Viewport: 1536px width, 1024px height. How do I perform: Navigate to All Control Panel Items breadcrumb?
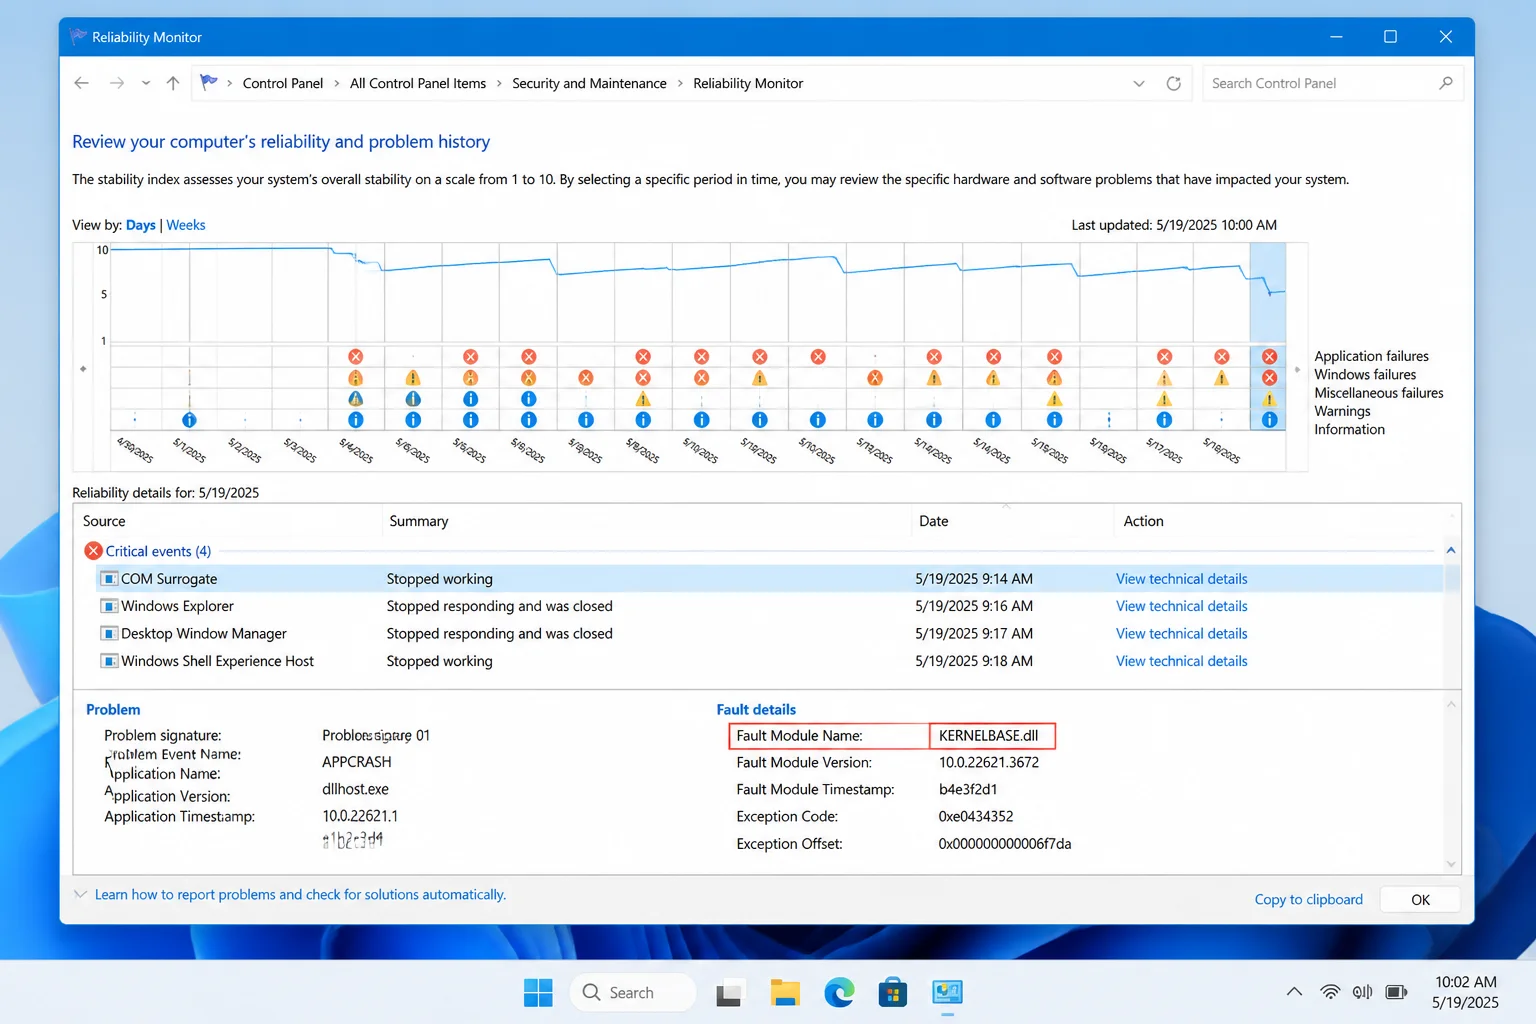(x=418, y=83)
